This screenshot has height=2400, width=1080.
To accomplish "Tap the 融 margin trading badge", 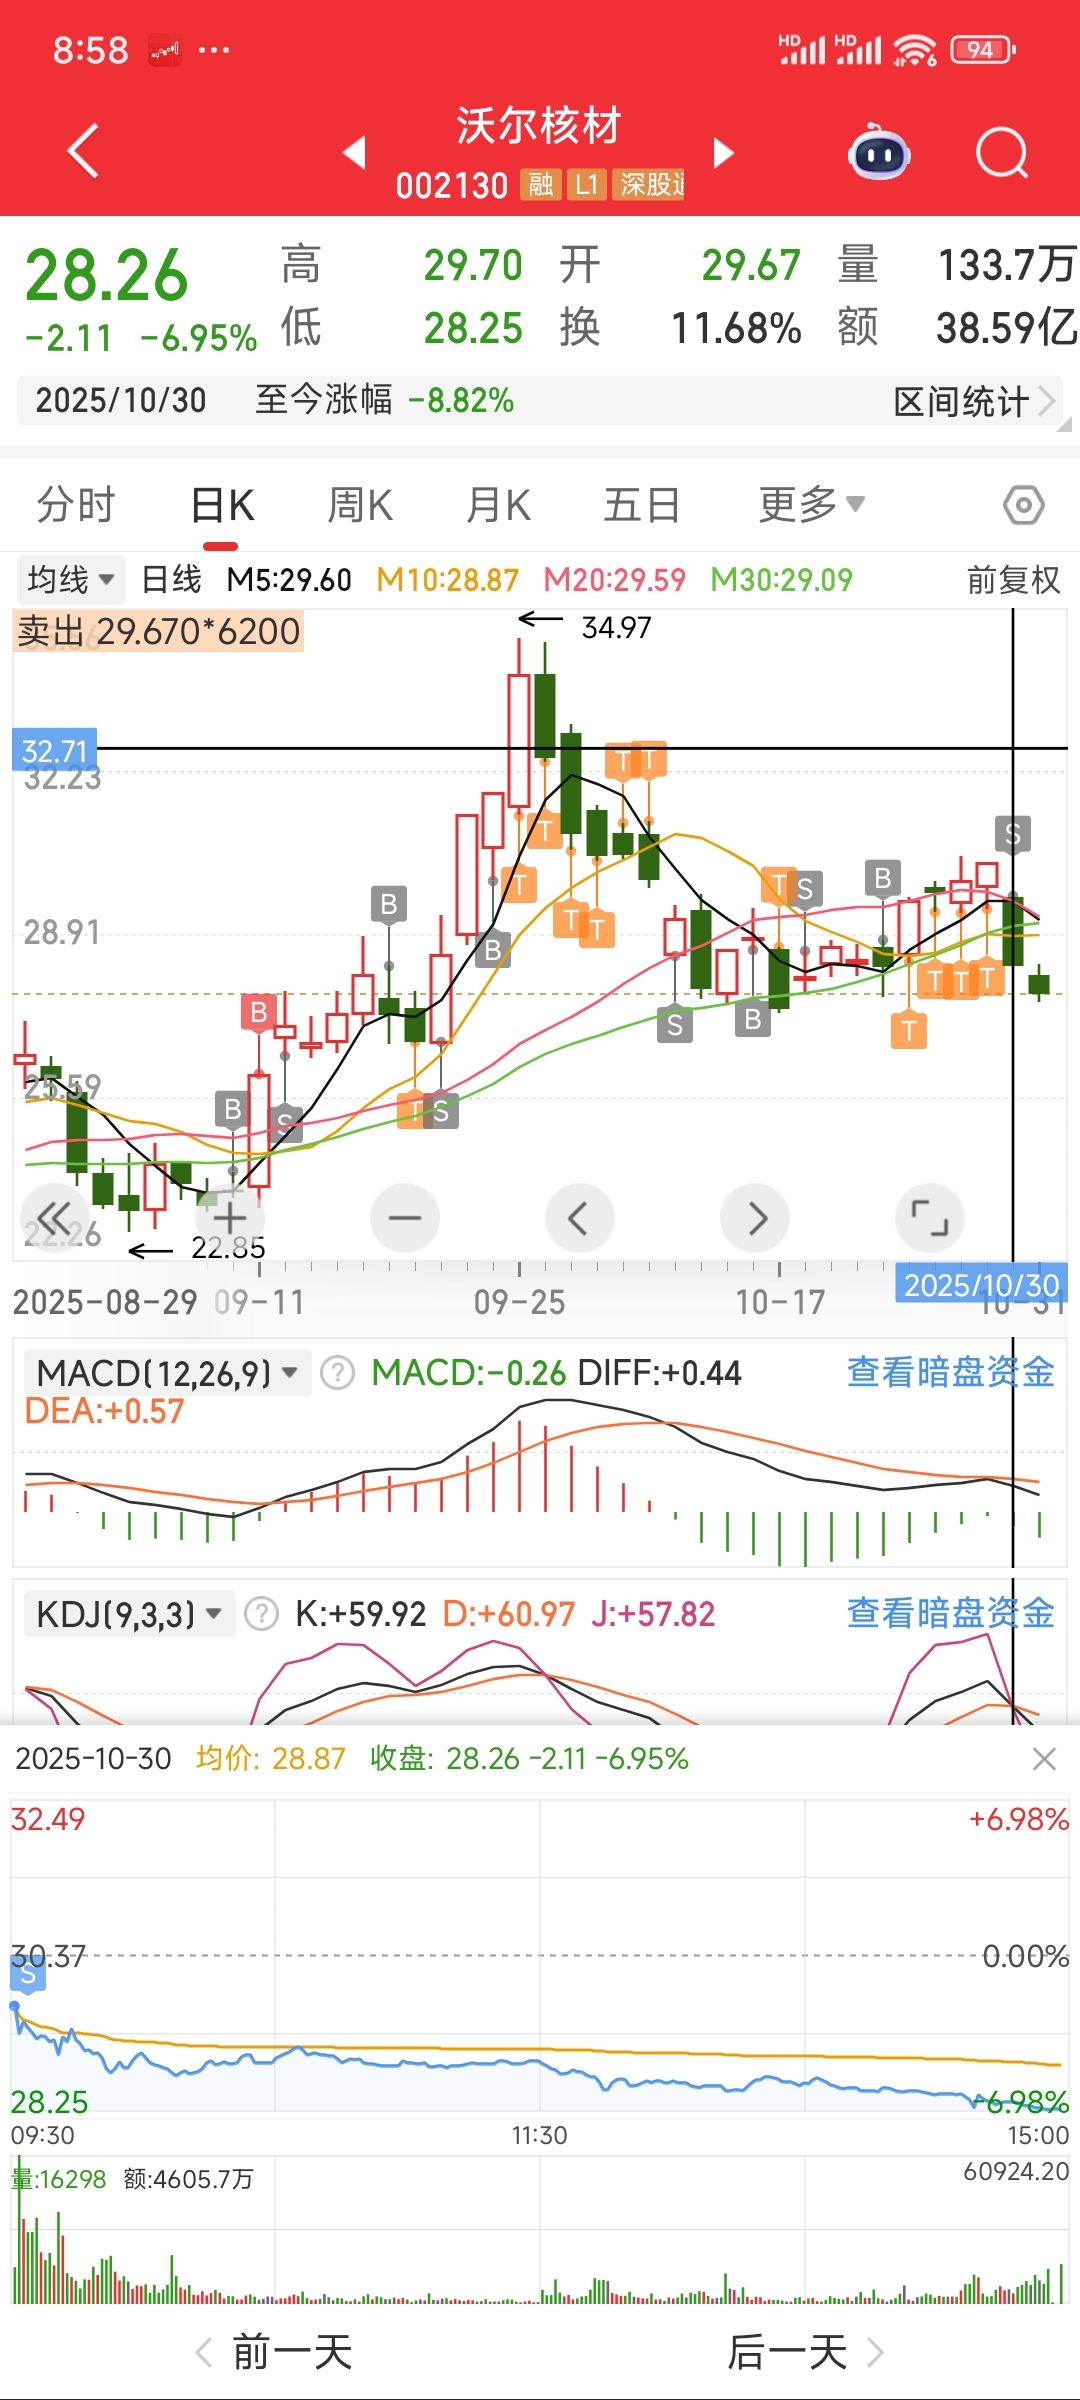I will coord(541,185).
